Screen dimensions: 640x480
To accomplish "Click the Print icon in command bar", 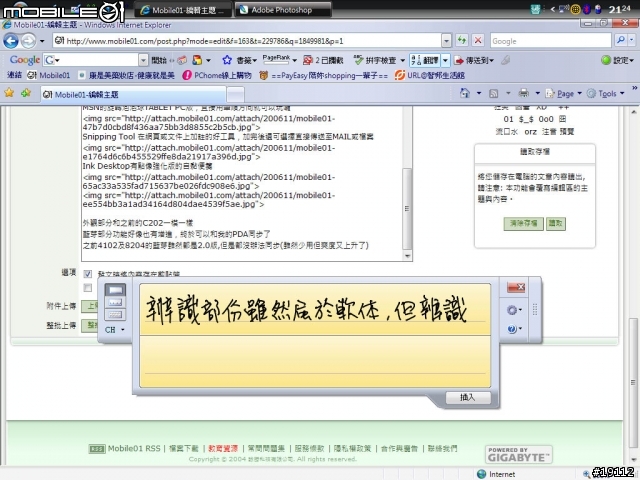I will tap(523, 93).
